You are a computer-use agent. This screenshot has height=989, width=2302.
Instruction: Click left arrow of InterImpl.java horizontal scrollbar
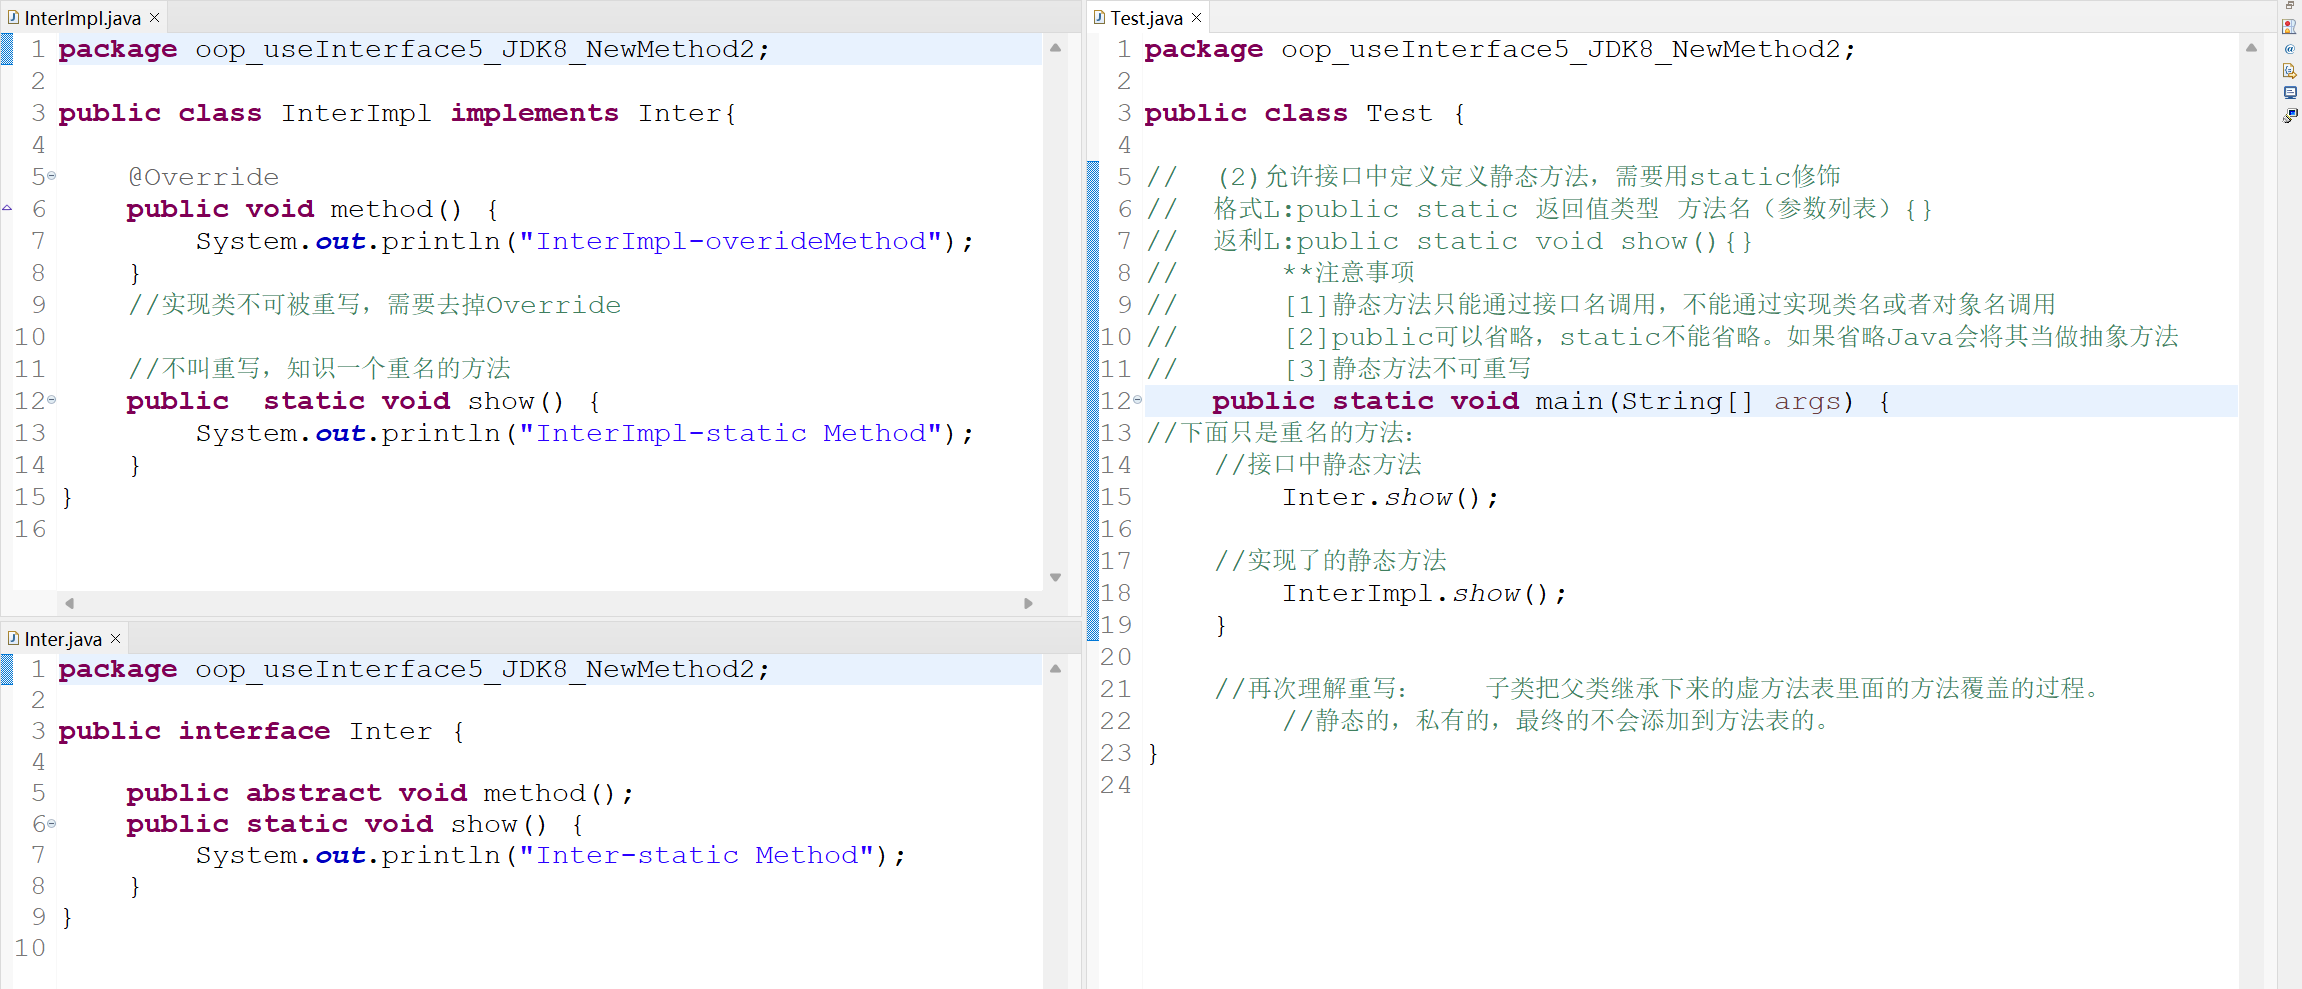[69, 603]
